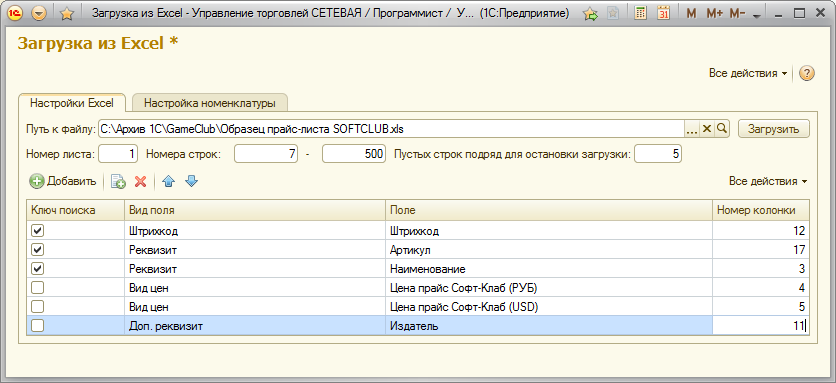Move row up with blue up arrow

[168, 182]
